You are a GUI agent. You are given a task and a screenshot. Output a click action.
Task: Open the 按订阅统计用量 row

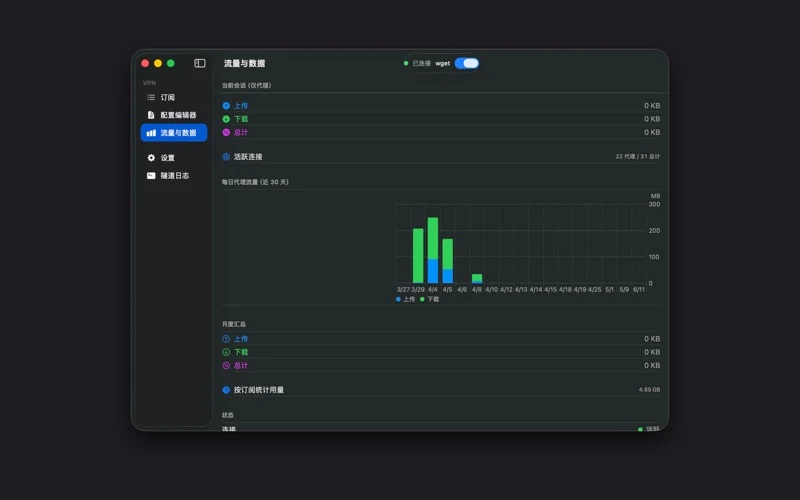[x=441, y=390]
